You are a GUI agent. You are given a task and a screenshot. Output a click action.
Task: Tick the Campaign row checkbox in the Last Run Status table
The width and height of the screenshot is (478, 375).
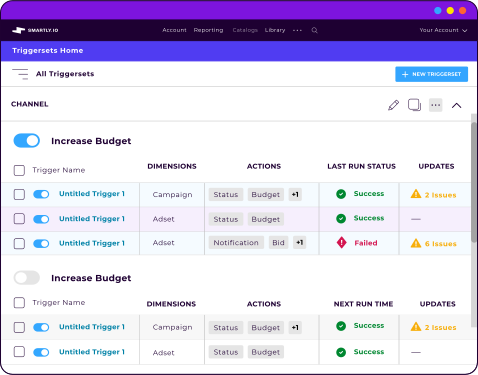point(19,194)
